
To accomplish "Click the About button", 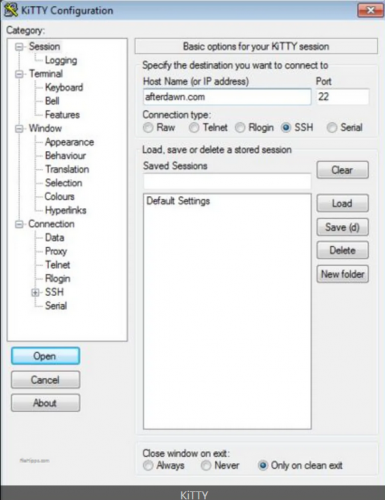I will pos(45,403).
